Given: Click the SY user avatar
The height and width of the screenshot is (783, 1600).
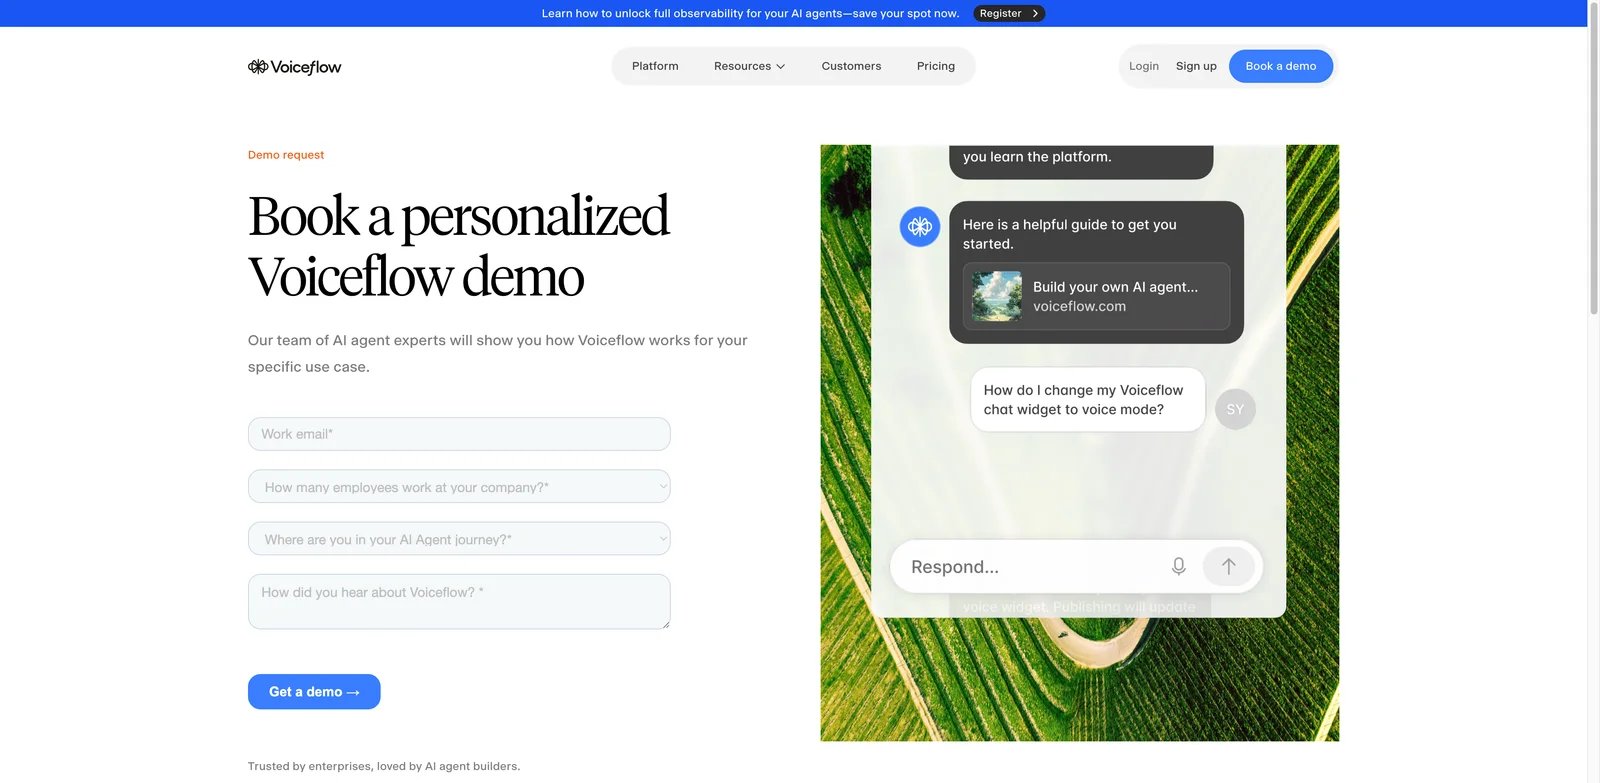Looking at the screenshot, I should [x=1235, y=409].
